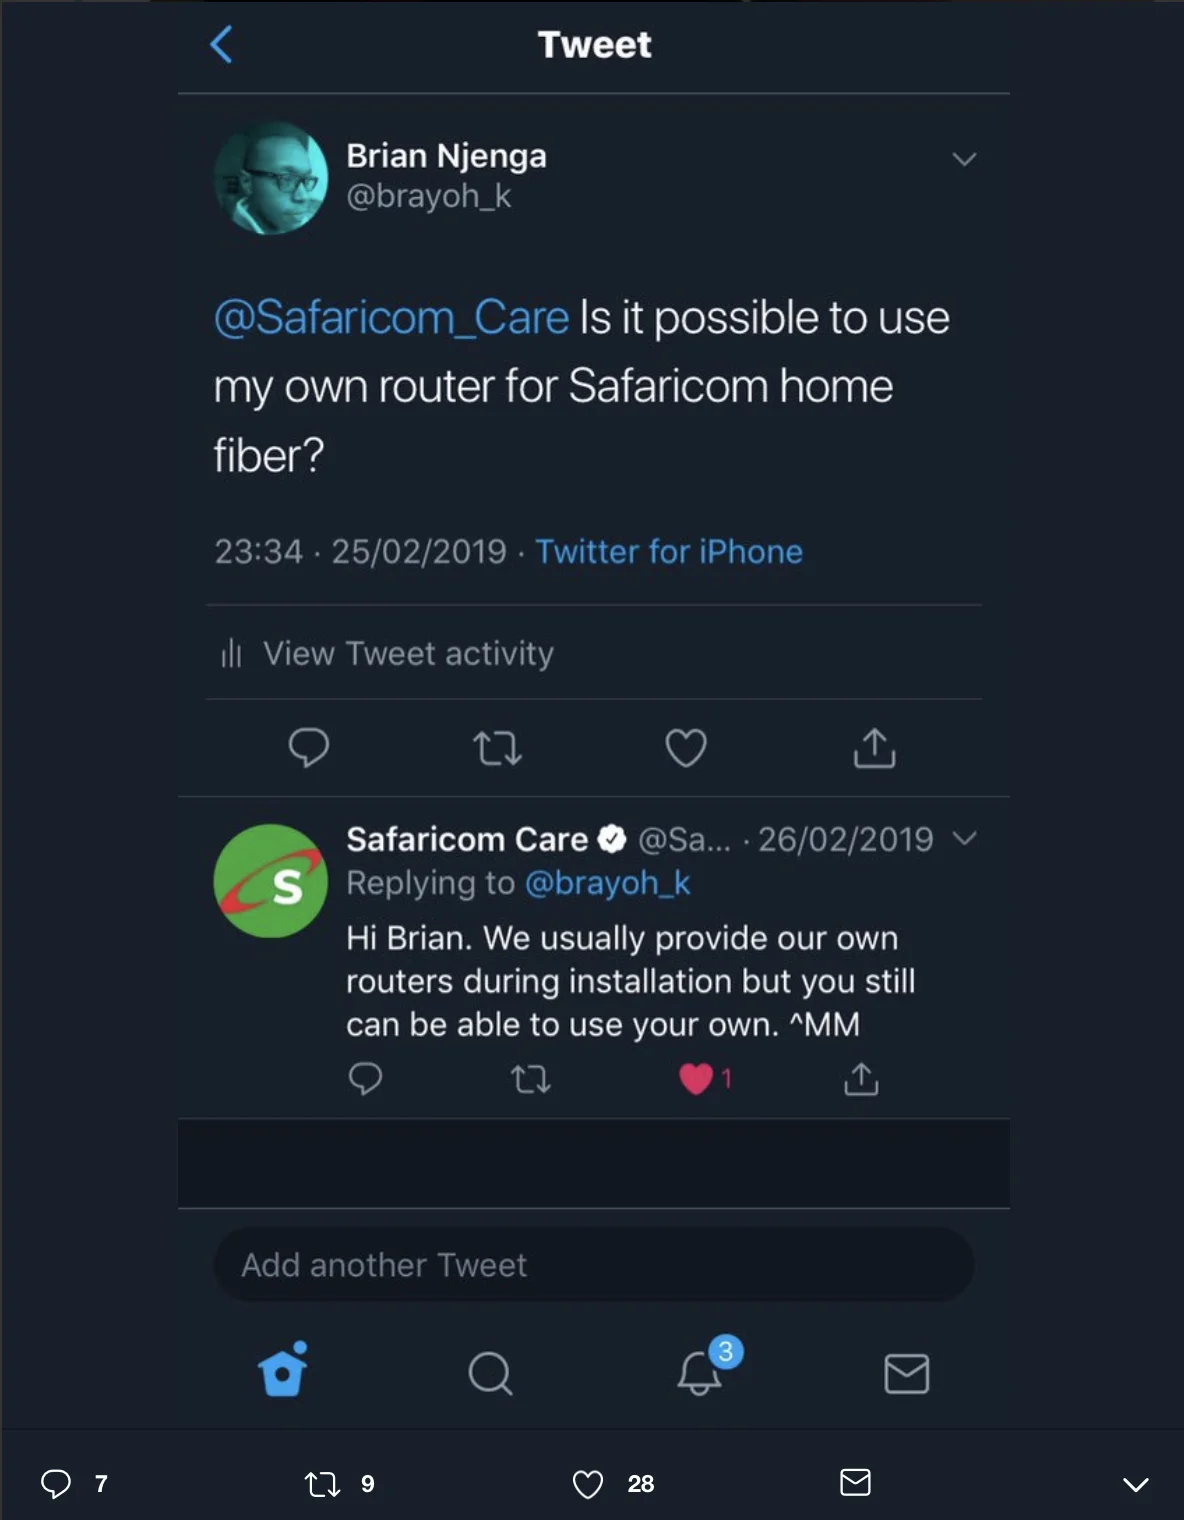Open Brian Njenga's profile picture
1184x1520 pixels.
pos(271,178)
